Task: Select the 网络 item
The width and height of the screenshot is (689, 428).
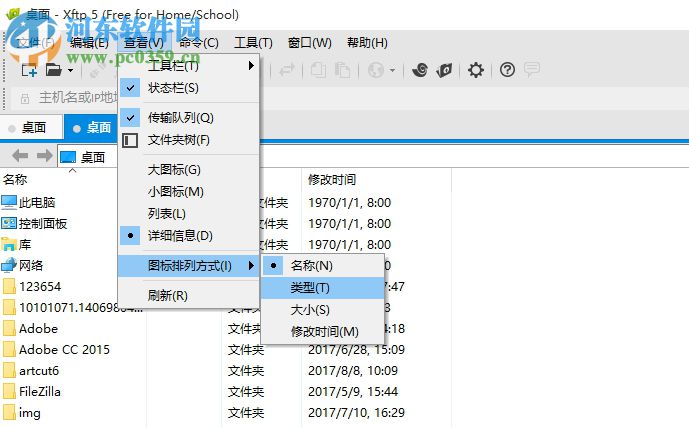Action: [x=22, y=265]
